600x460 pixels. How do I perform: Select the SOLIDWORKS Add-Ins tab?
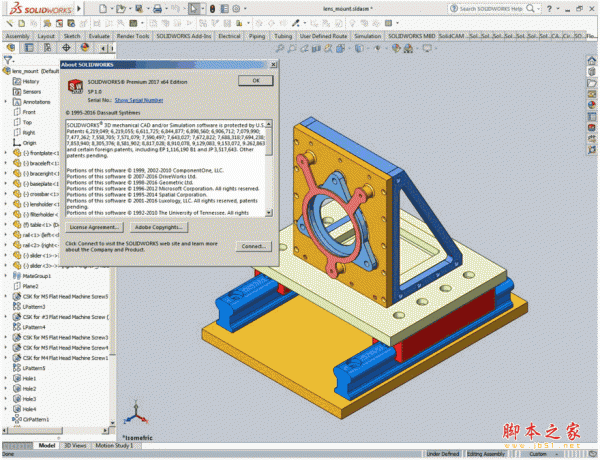[184, 36]
